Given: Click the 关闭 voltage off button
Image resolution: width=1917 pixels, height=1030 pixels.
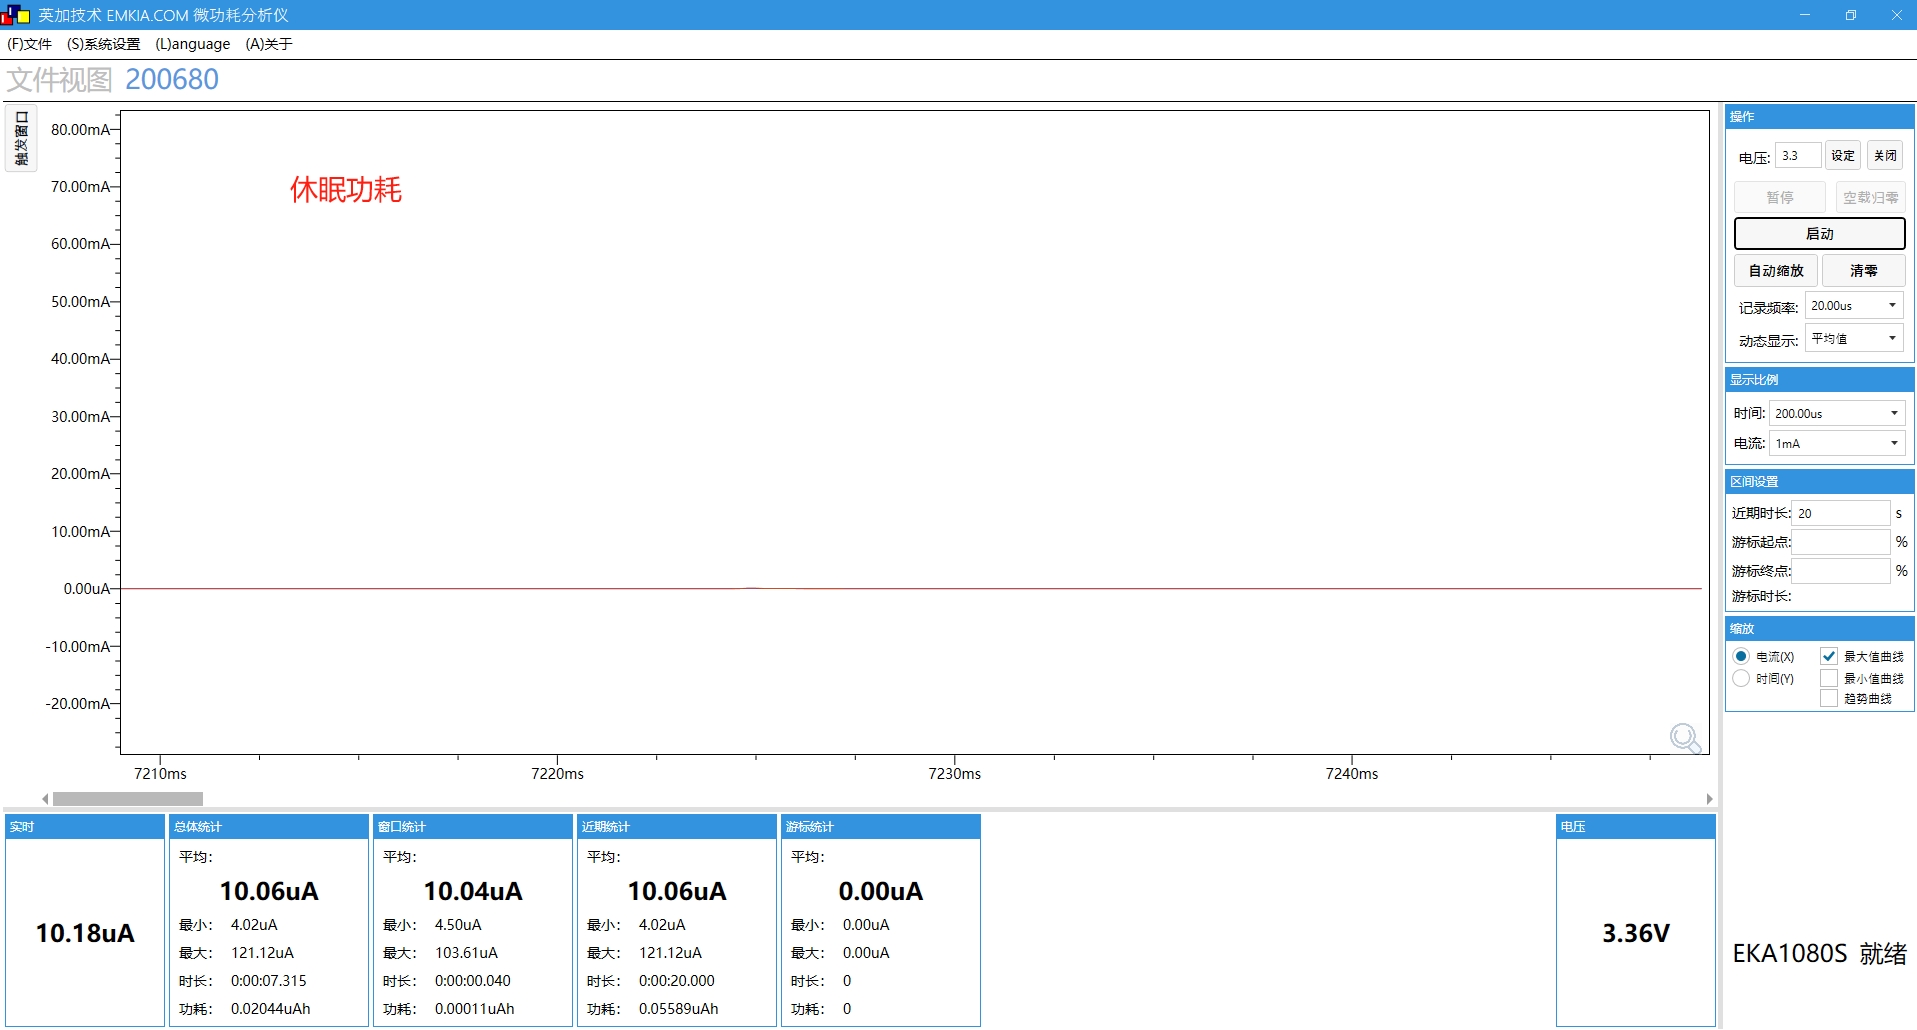Looking at the screenshot, I should tap(1885, 156).
